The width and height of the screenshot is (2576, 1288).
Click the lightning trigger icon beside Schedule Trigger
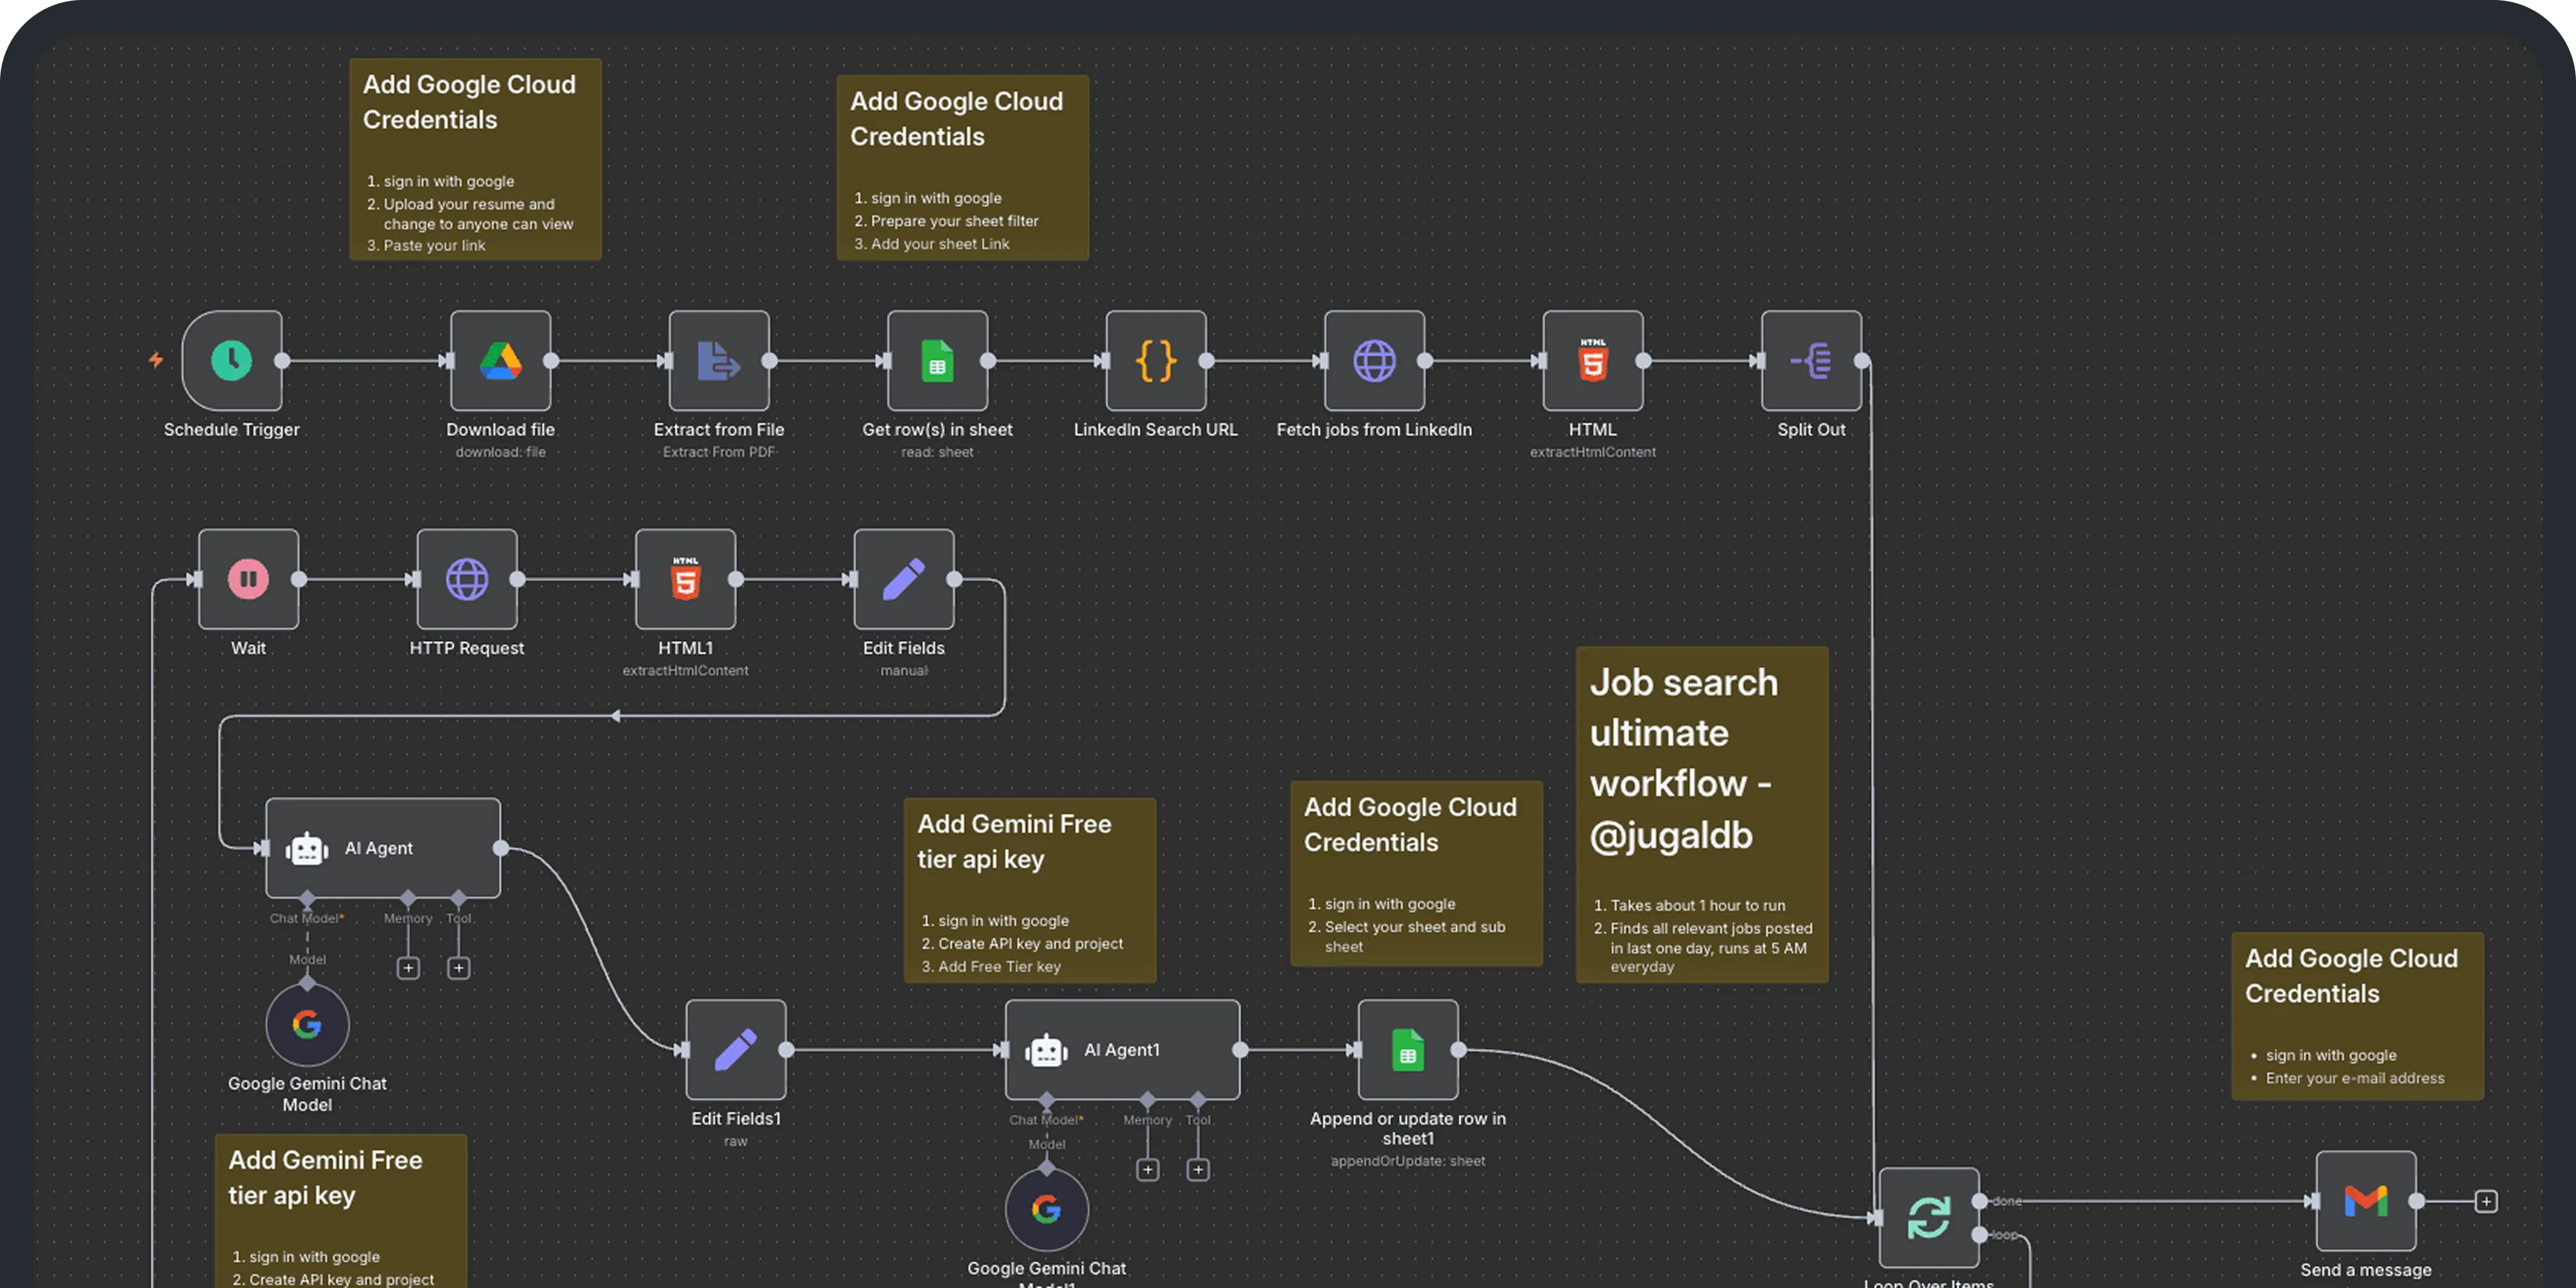tap(156, 359)
